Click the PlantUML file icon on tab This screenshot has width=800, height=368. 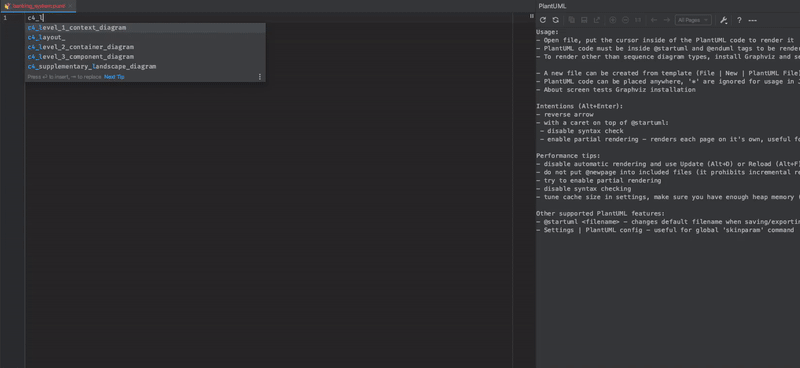[x=7, y=6]
